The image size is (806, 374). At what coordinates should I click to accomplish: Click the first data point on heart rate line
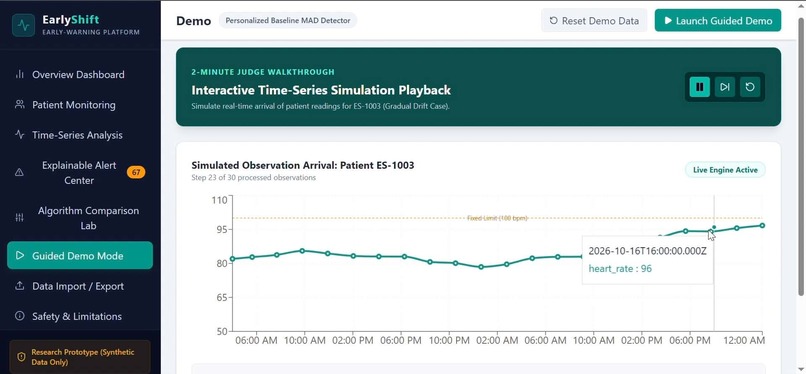232,259
